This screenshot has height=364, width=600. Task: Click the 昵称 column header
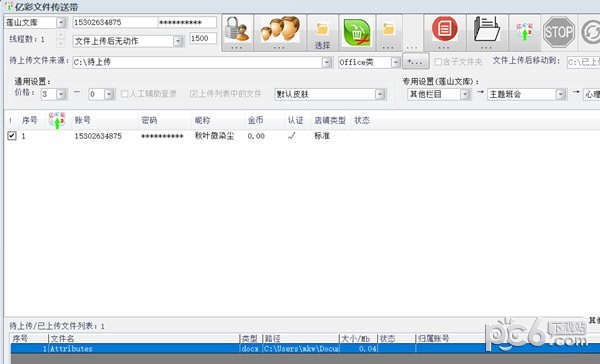click(202, 120)
